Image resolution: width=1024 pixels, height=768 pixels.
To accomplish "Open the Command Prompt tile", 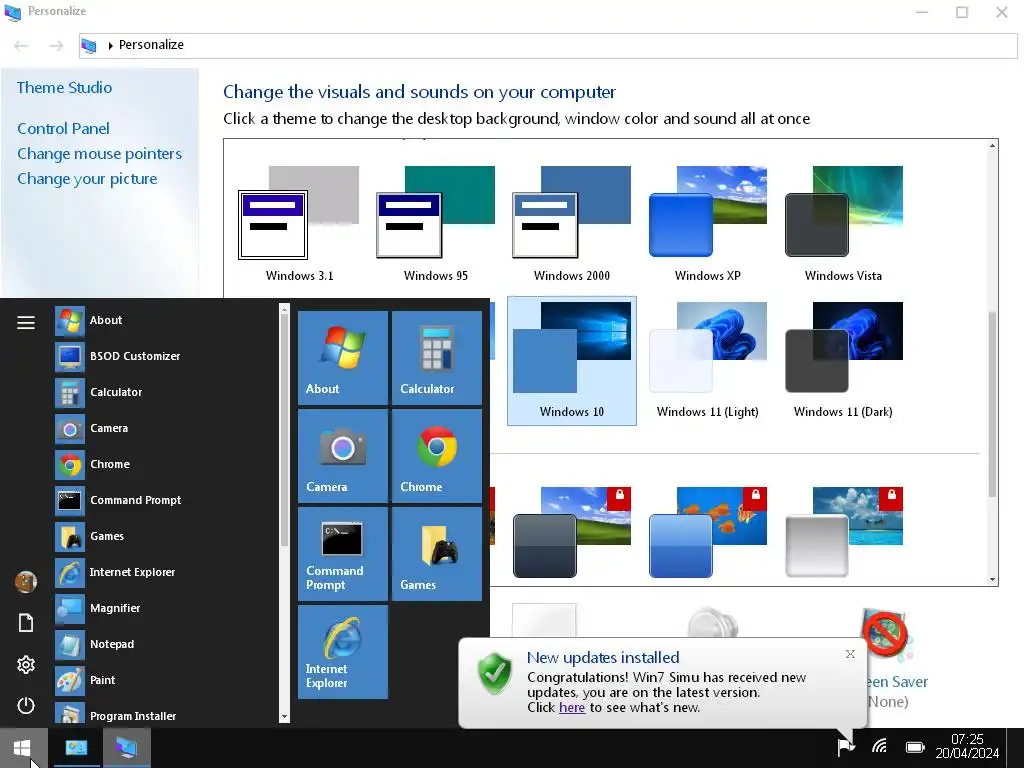I will pos(343,554).
